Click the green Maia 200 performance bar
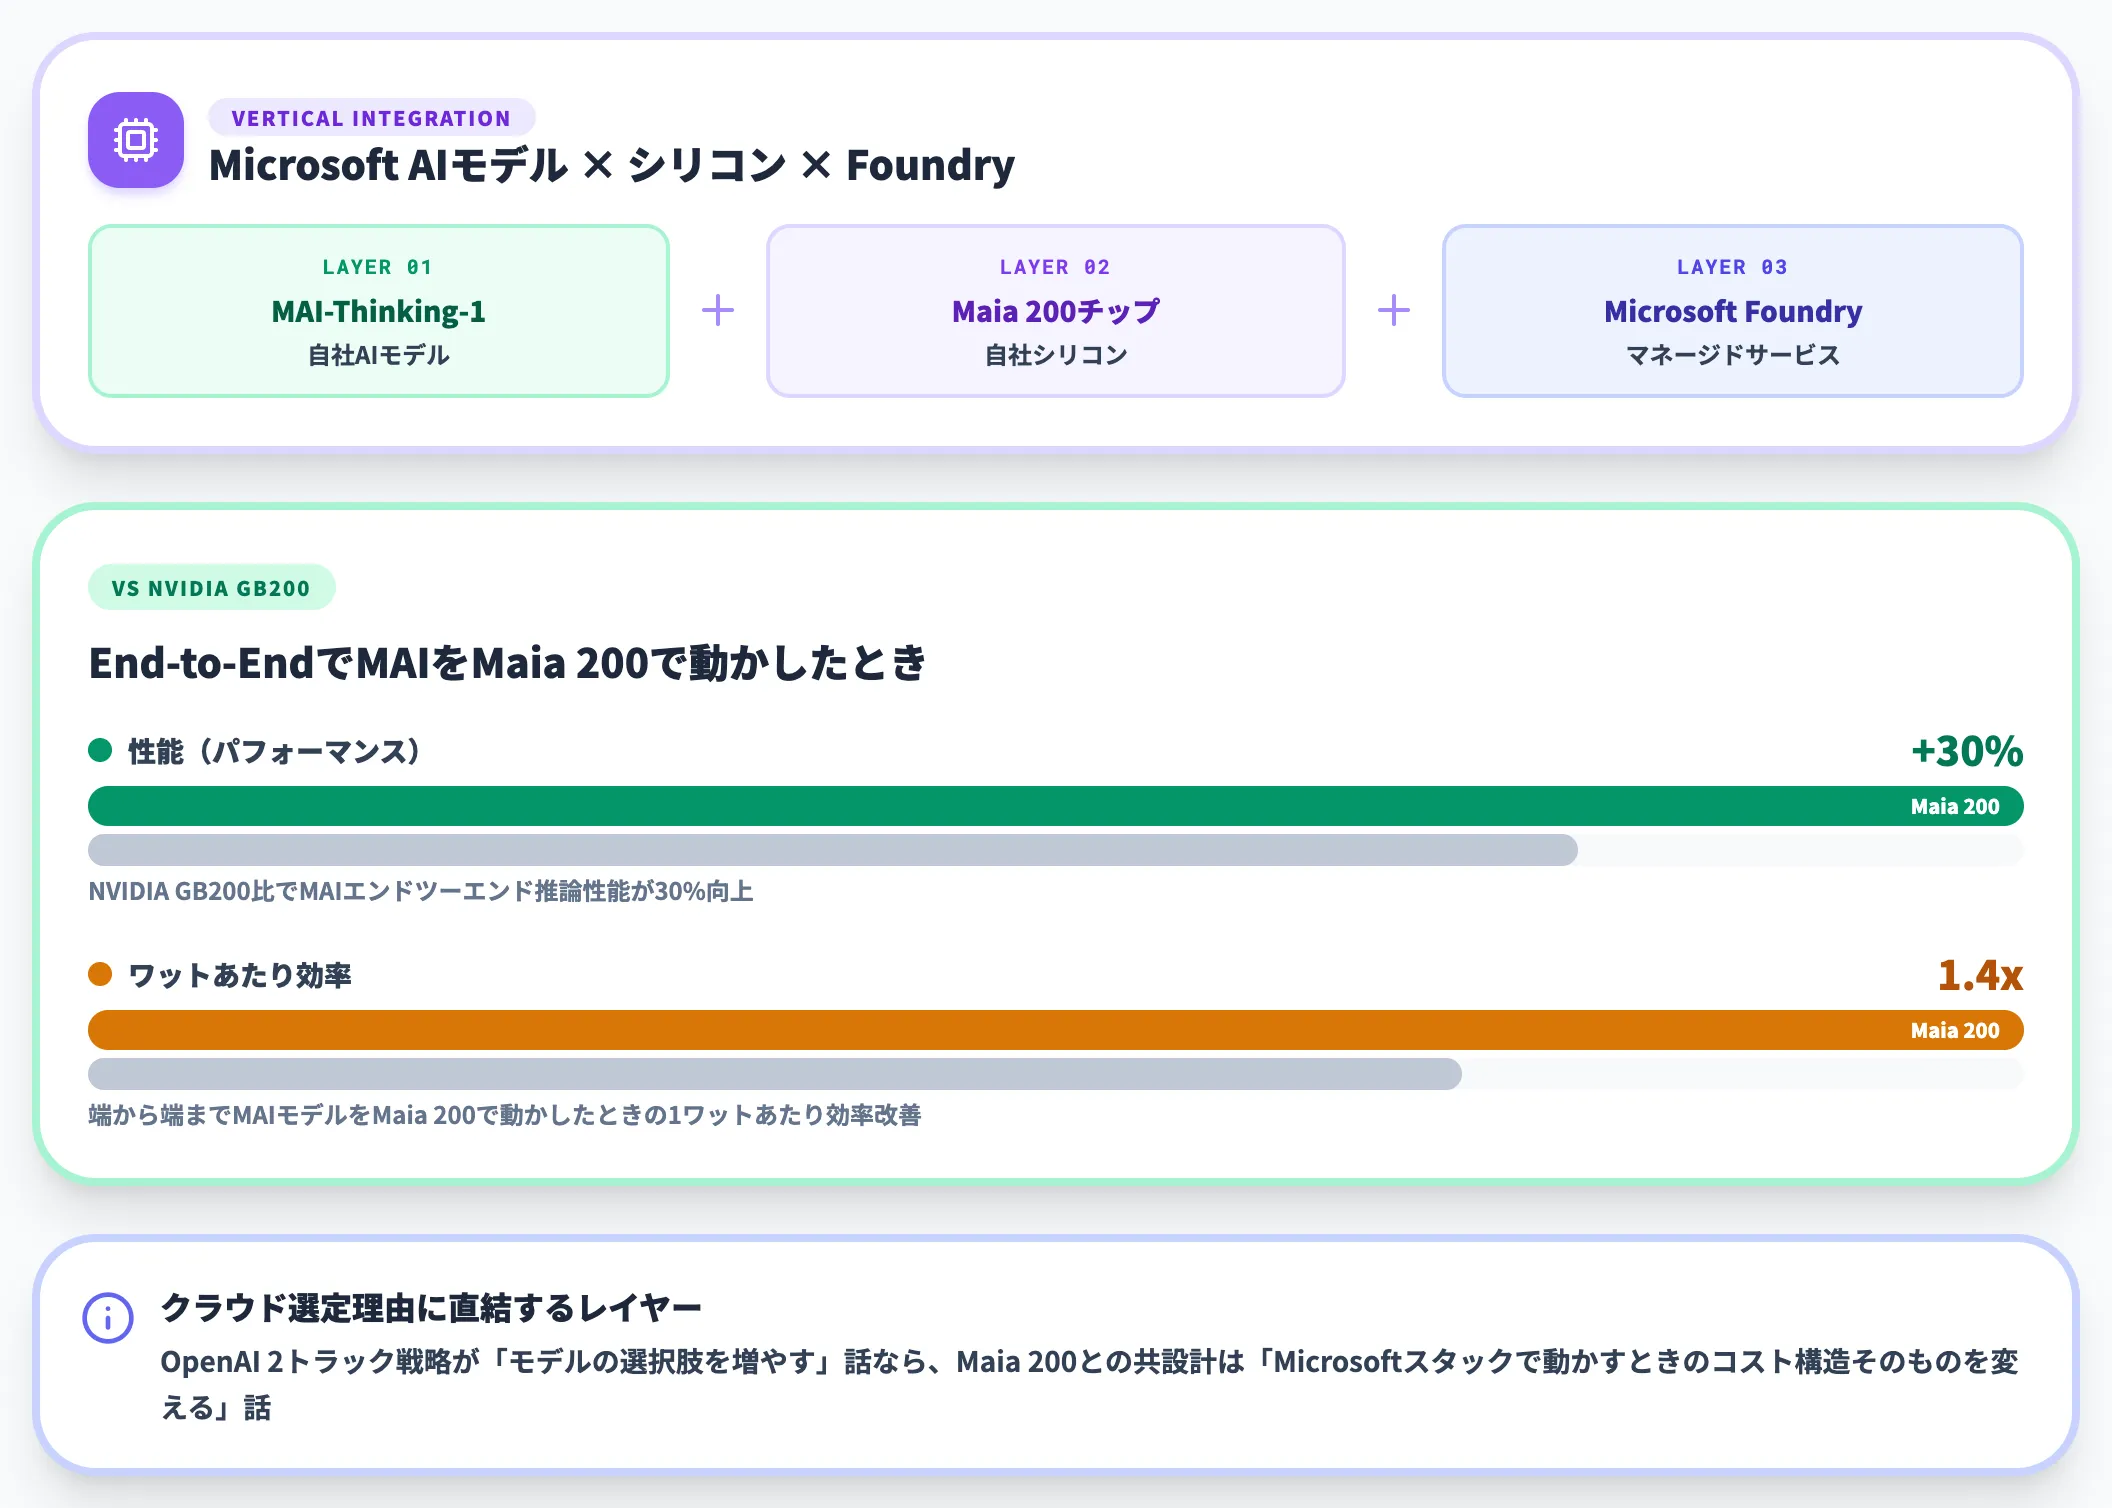This screenshot has height=1508, width=2112. [1056, 806]
